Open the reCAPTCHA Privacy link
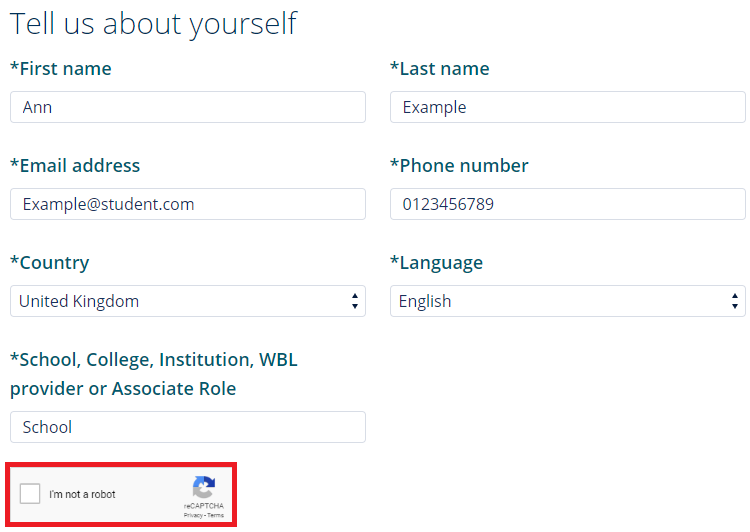Viewport: 750px width, 532px height. (193, 515)
